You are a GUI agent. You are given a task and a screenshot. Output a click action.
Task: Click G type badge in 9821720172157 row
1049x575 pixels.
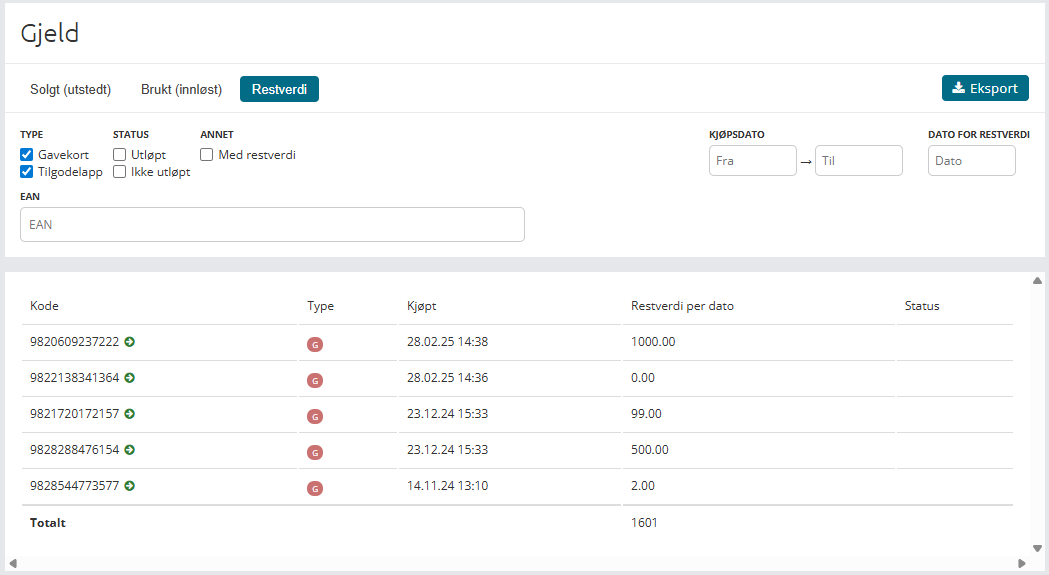tap(315, 416)
